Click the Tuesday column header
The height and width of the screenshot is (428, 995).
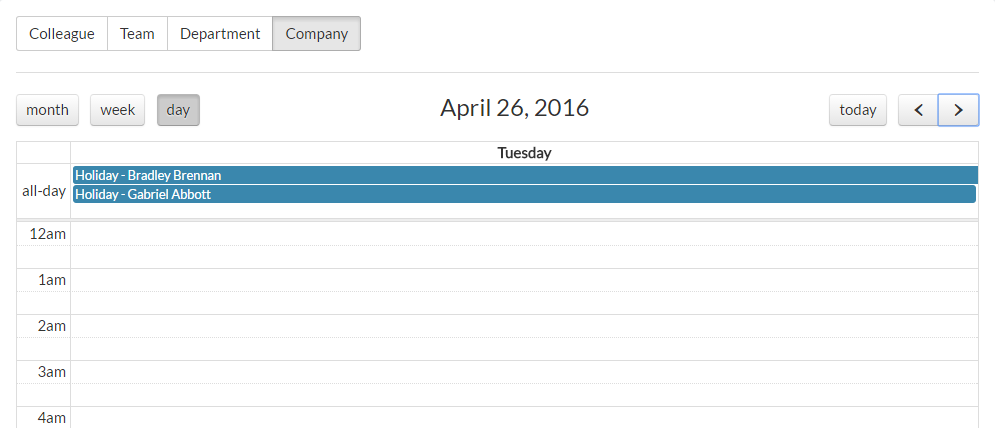pos(524,153)
